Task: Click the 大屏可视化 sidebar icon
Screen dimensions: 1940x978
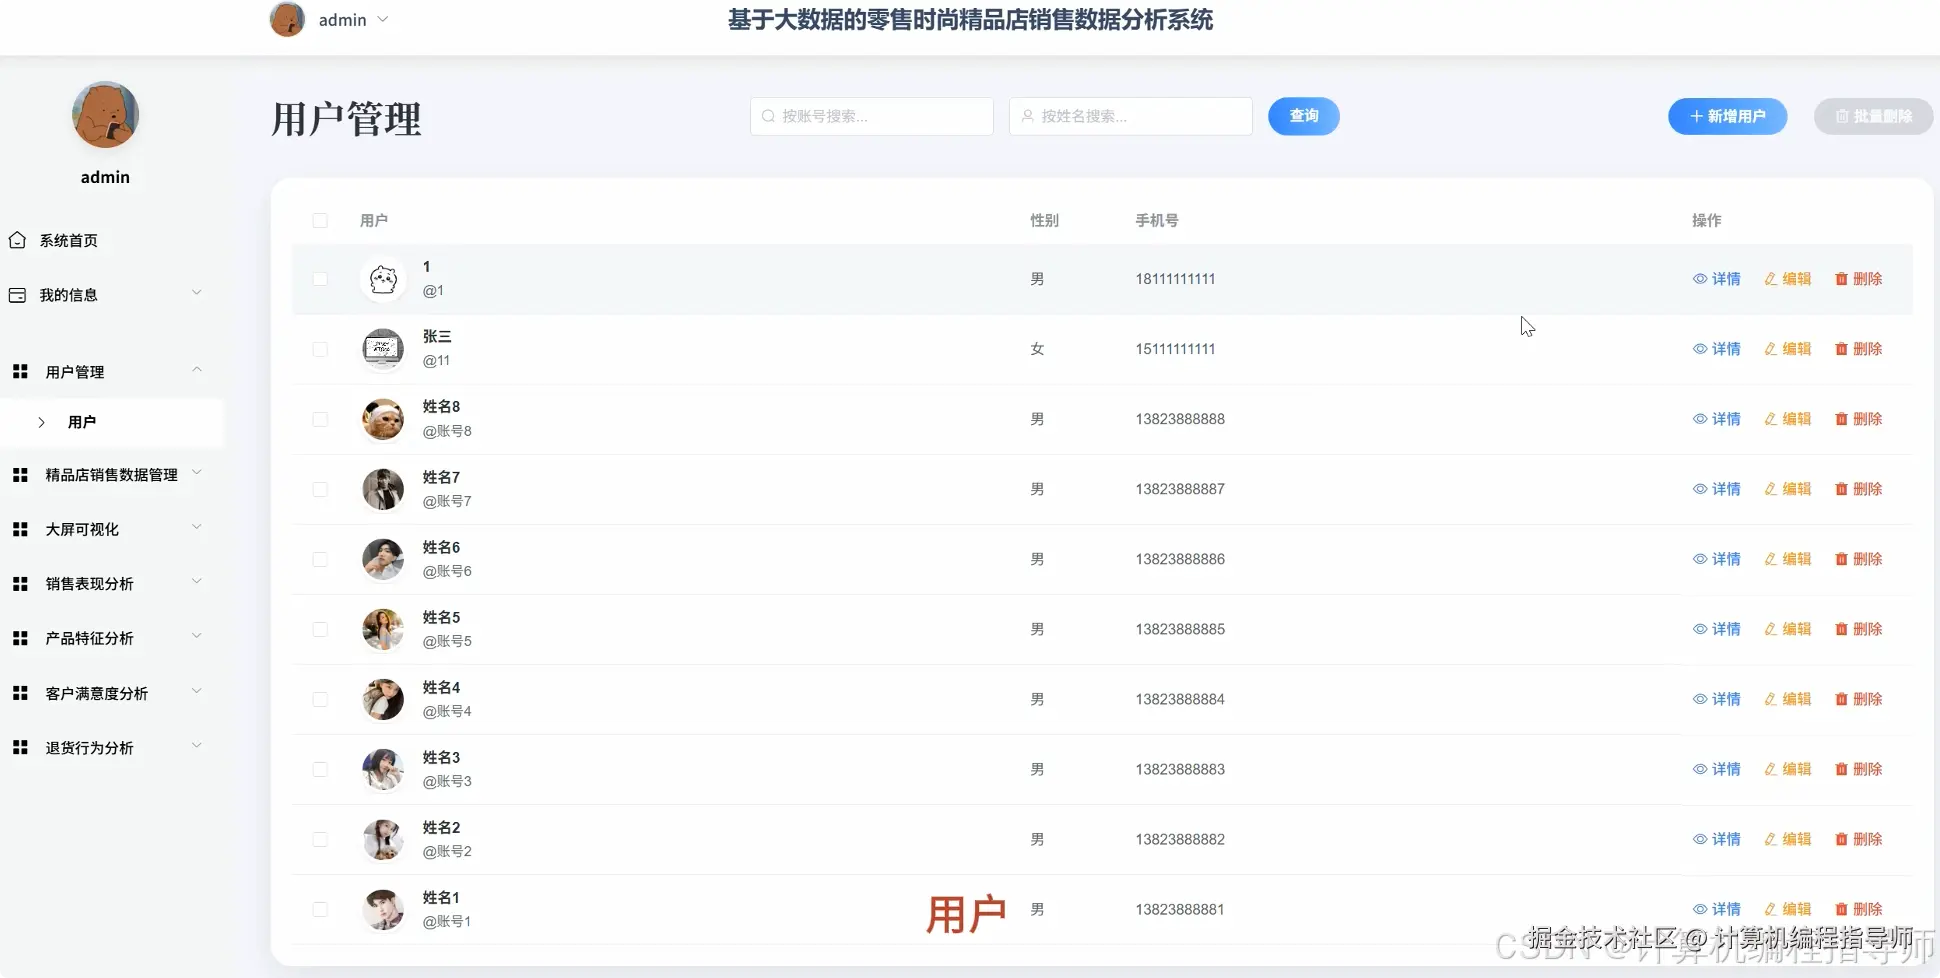Action: point(20,528)
